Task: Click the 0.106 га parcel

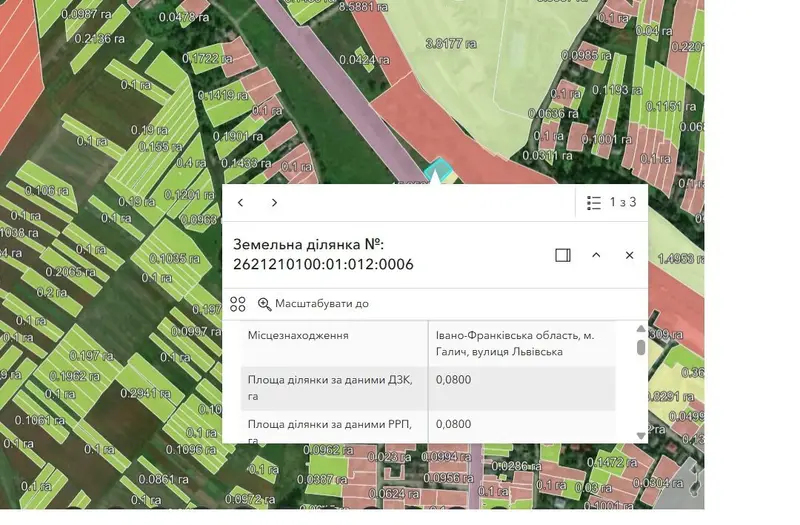Action: pos(47,191)
